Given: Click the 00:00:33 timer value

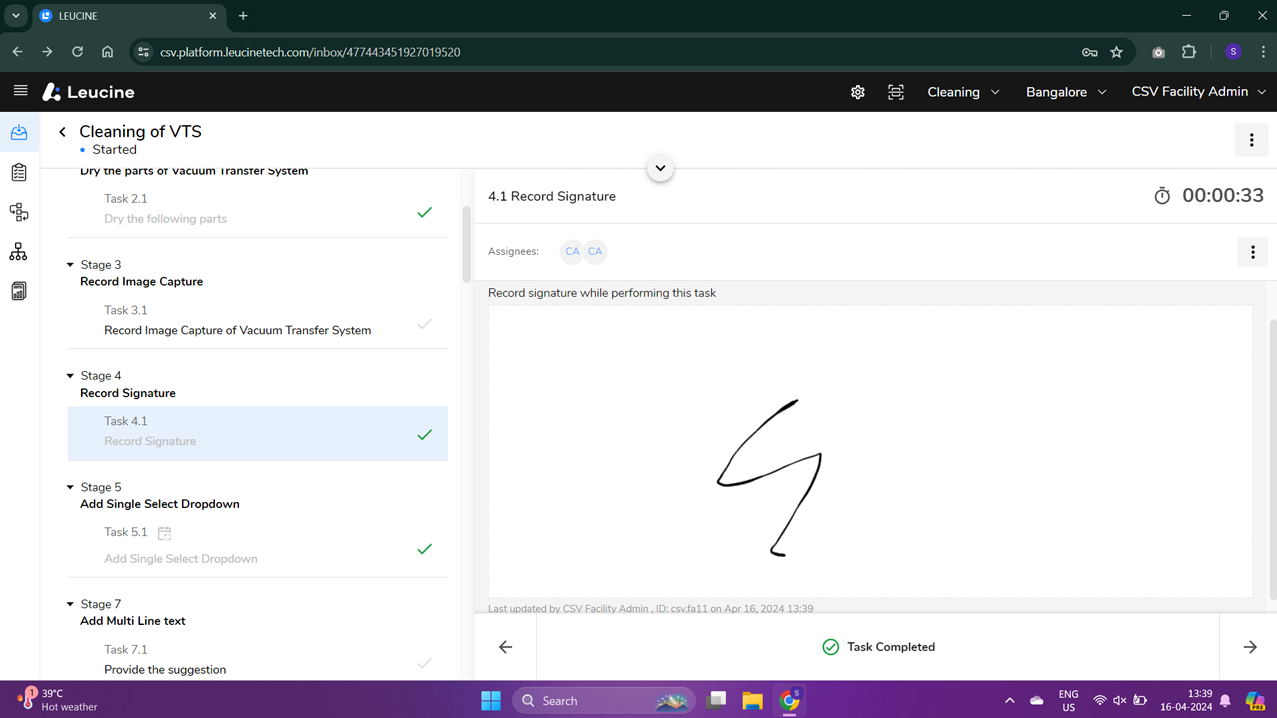Looking at the screenshot, I should [x=1222, y=196].
